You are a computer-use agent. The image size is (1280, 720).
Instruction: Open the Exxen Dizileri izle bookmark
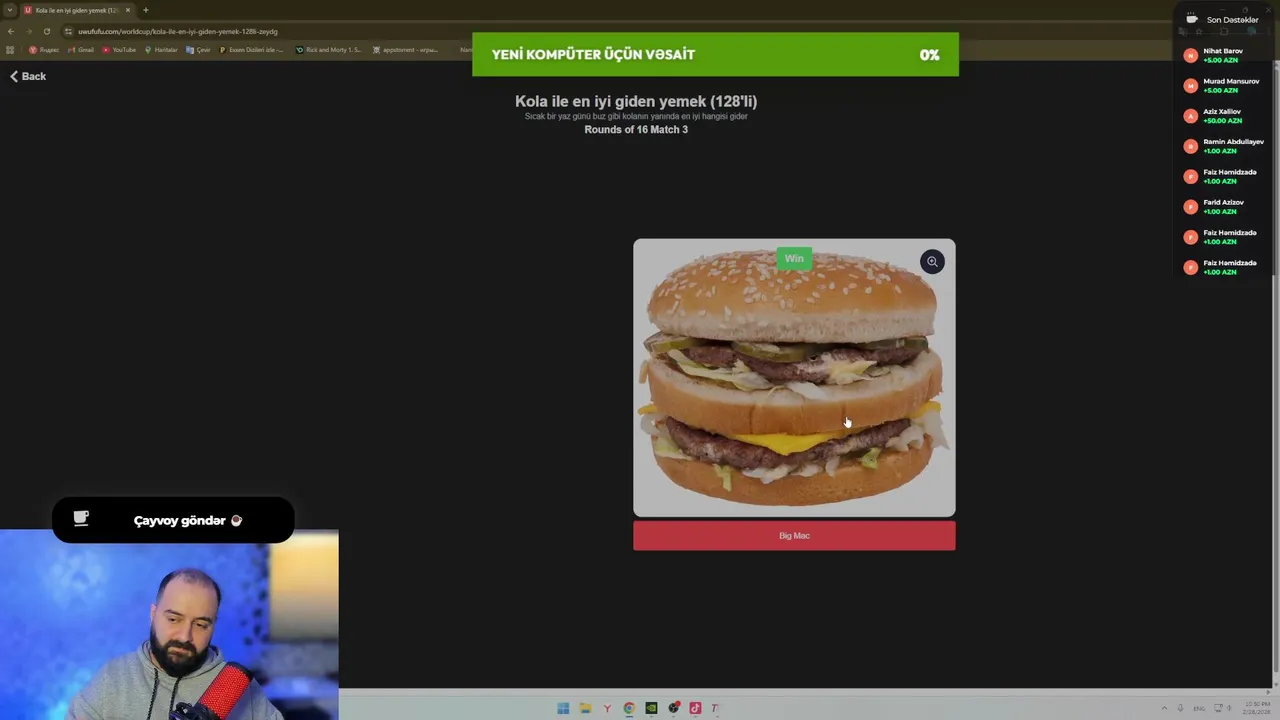click(251, 49)
